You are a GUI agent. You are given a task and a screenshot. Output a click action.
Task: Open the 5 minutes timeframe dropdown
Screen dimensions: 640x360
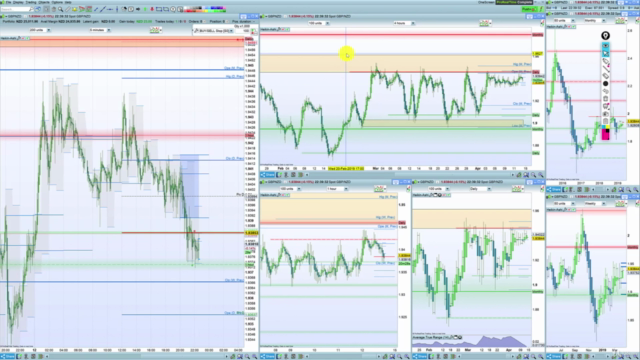[100, 30]
